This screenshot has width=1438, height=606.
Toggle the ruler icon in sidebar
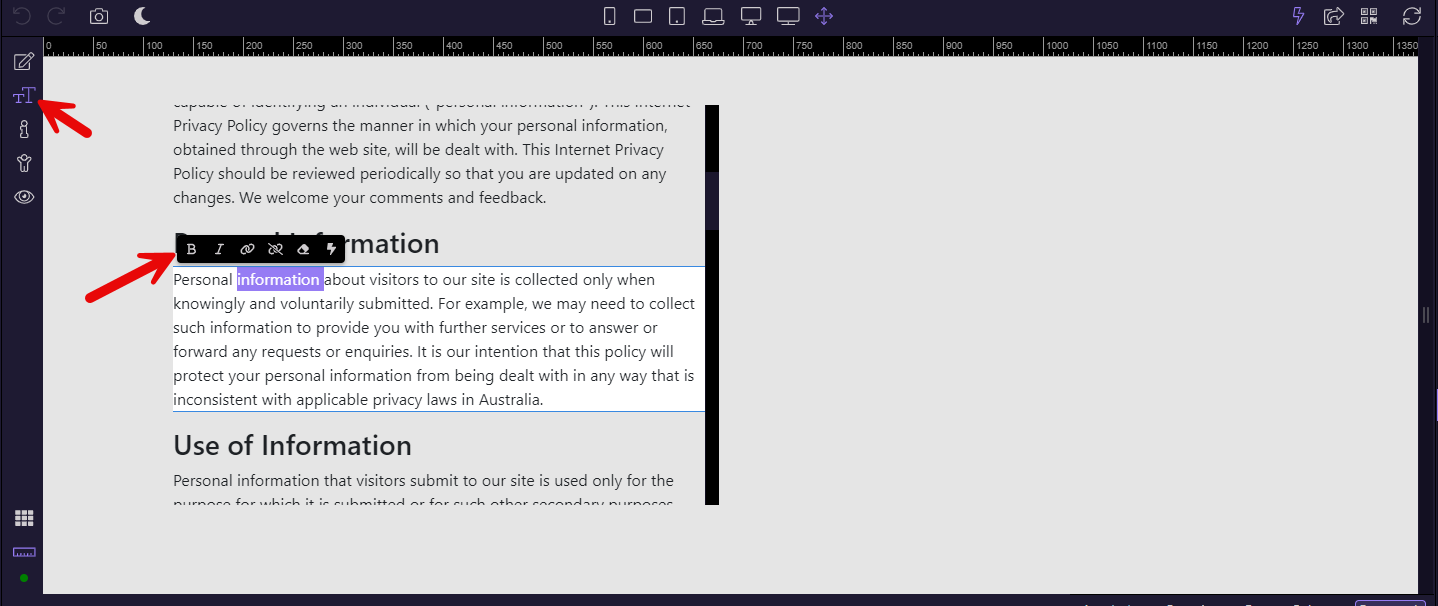24,551
